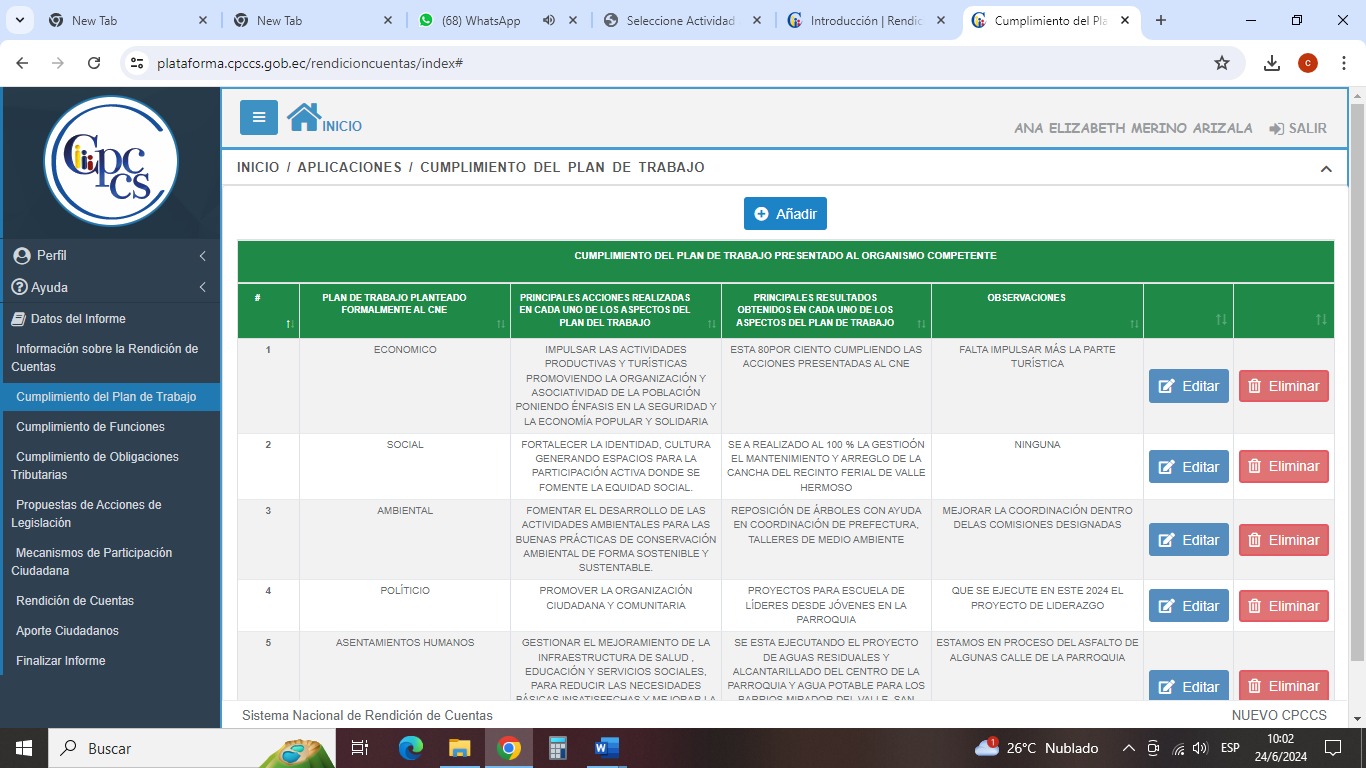Image resolution: width=1366 pixels, height=768 pixels.
Task: Open Calculator from the taskbar
Action: coord(558,748)
